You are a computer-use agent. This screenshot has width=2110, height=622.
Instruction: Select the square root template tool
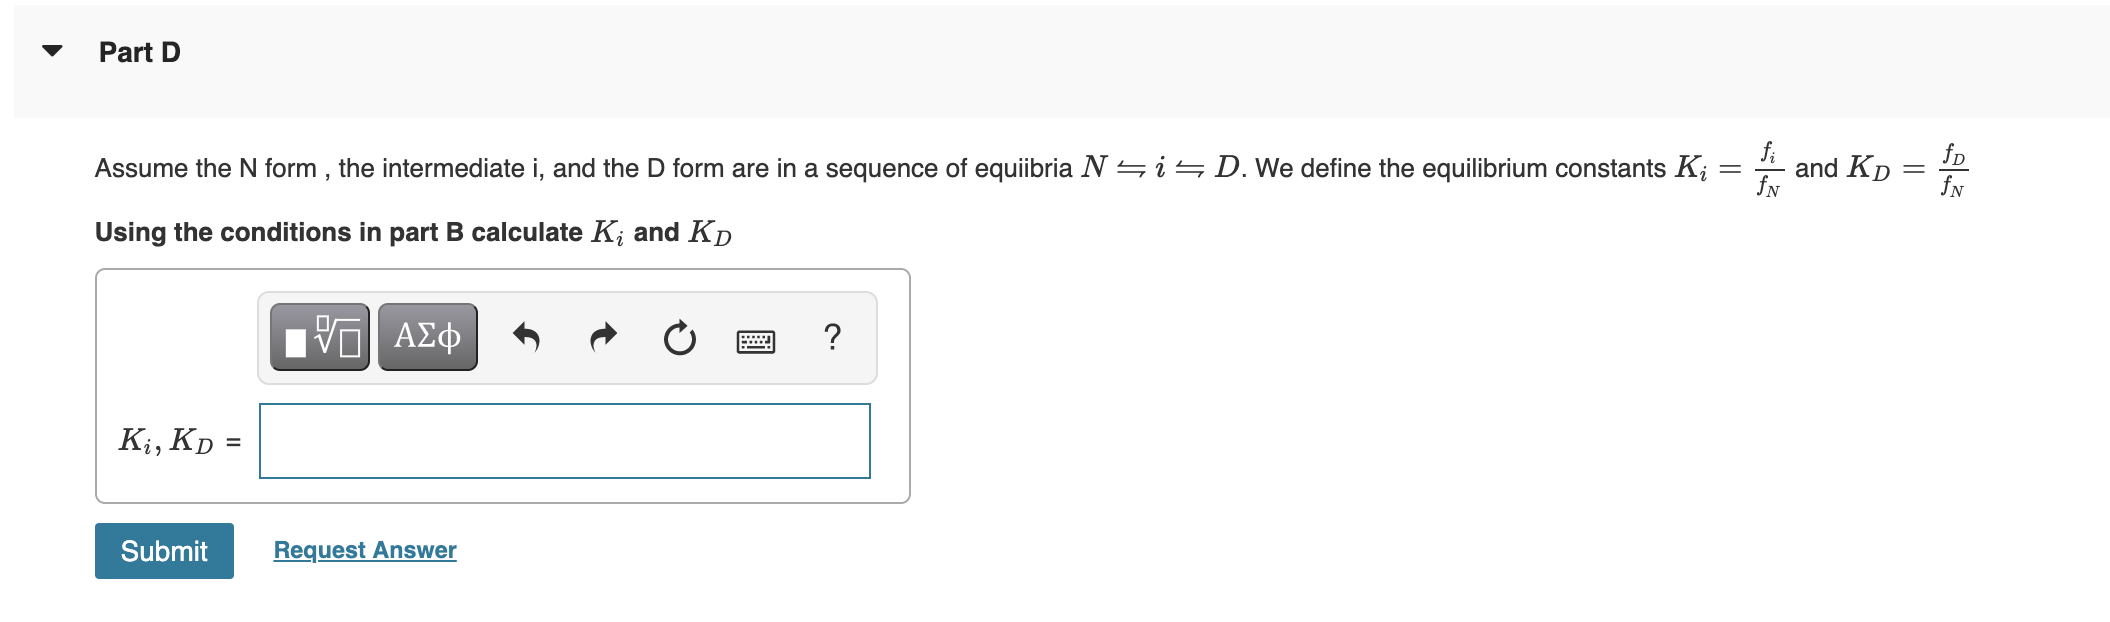pyautogui.click(x=320, y=338)
